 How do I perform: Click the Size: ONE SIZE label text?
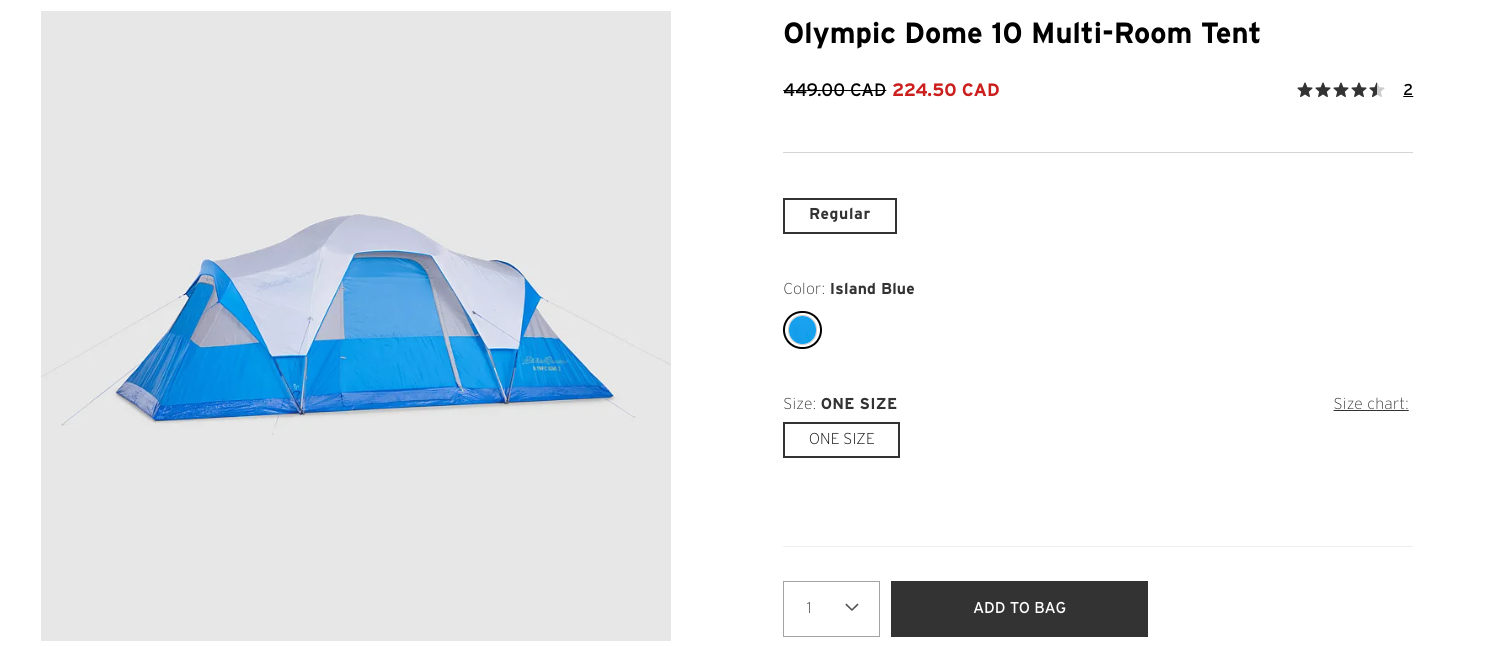click(x=840, y=404)
